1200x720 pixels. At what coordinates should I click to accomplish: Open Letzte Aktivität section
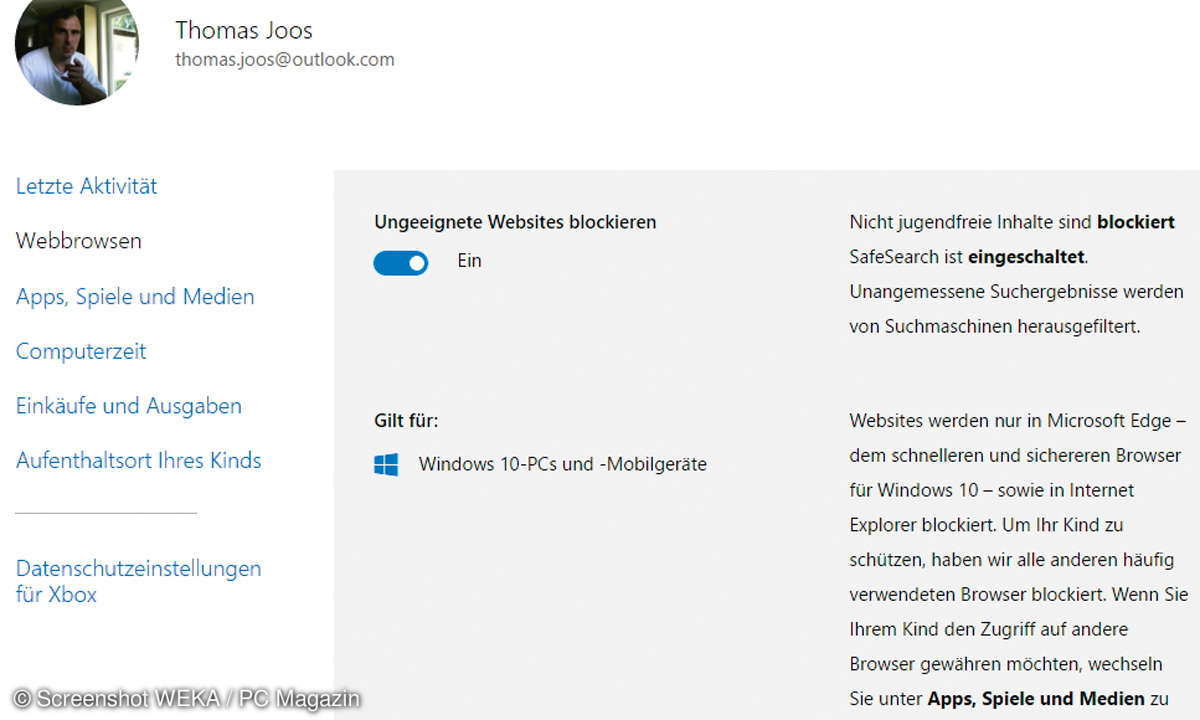[87, 186]
